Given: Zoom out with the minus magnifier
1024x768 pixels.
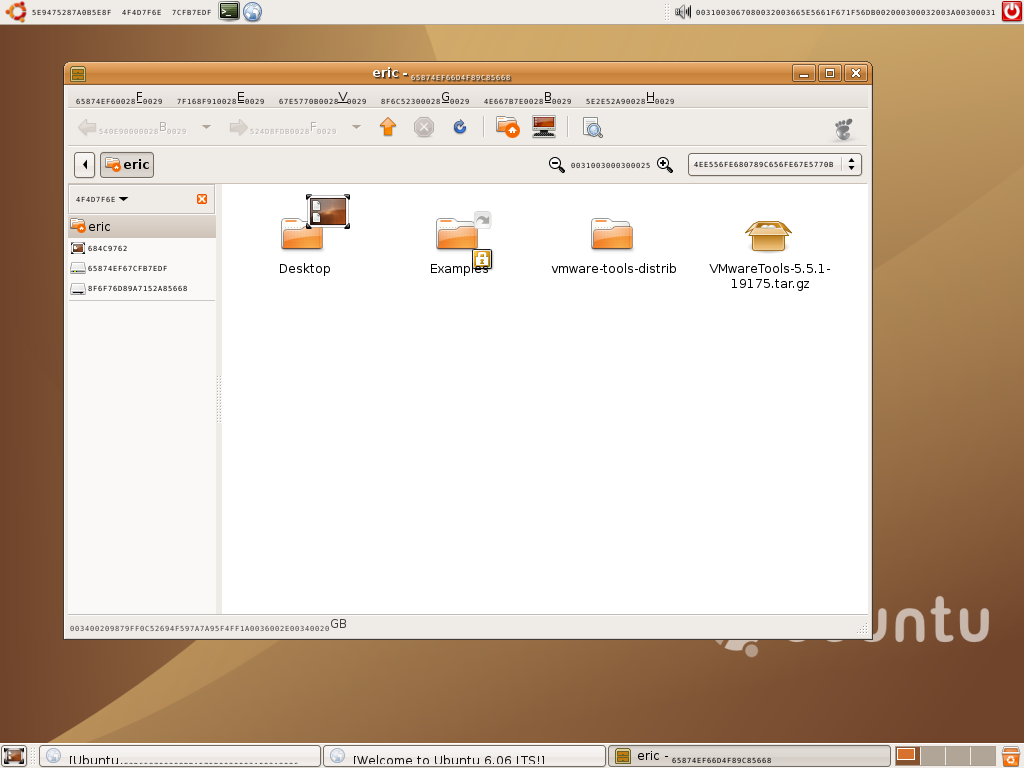Looking at the screenshot, I should point(556,165).
